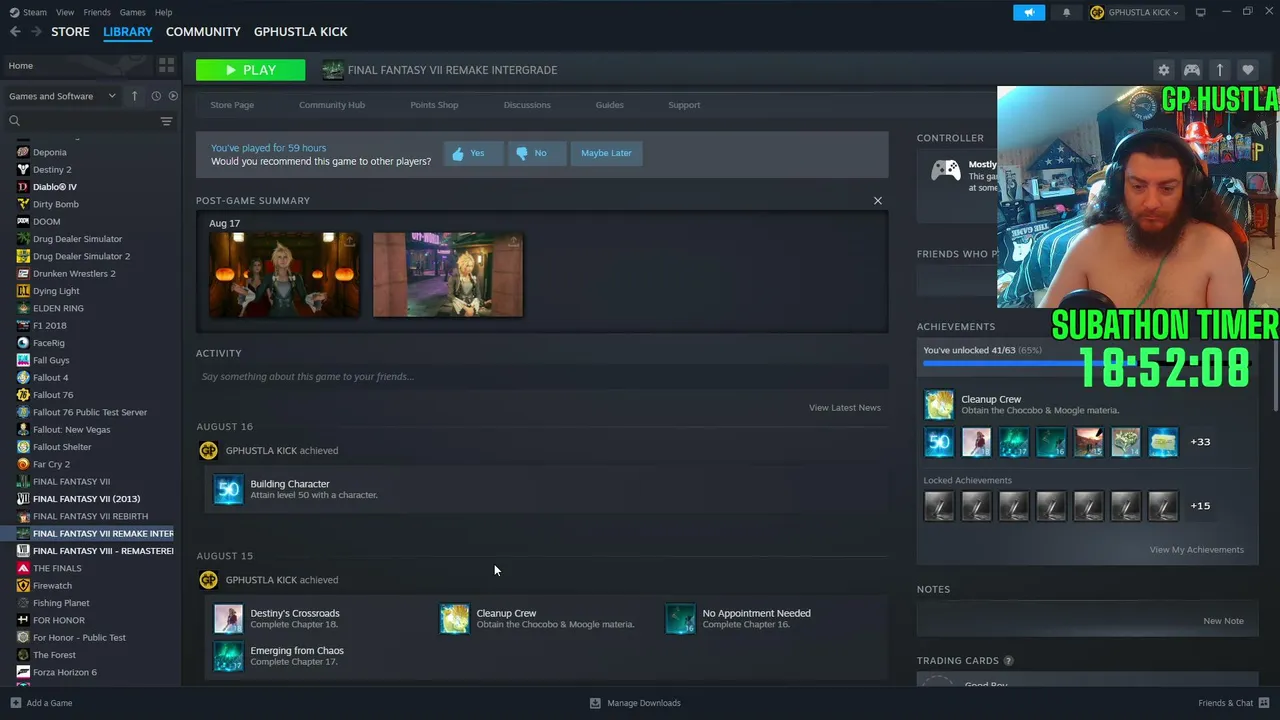This screenshot has width=1280, height=720.
Task: Click the Trading Cards help question icon
Action: tap(1008, 661)
